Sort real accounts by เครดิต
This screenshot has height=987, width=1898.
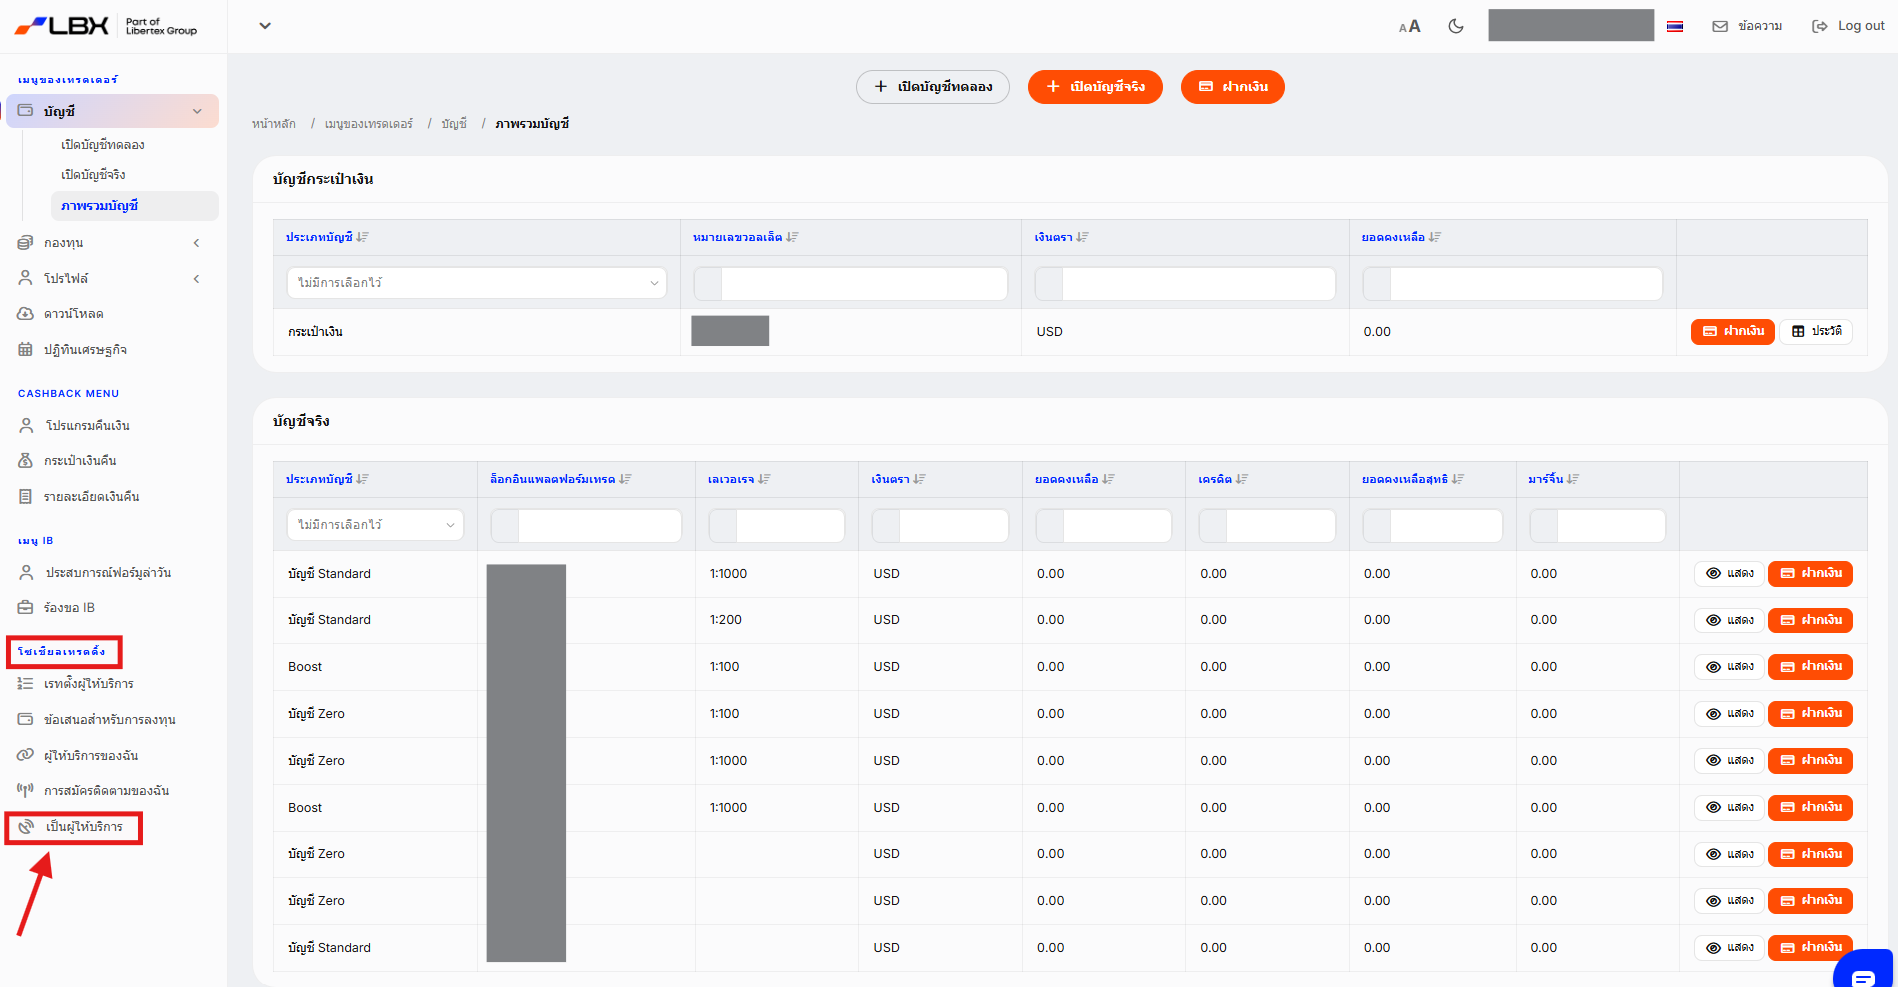click(x=1223, y=479)
